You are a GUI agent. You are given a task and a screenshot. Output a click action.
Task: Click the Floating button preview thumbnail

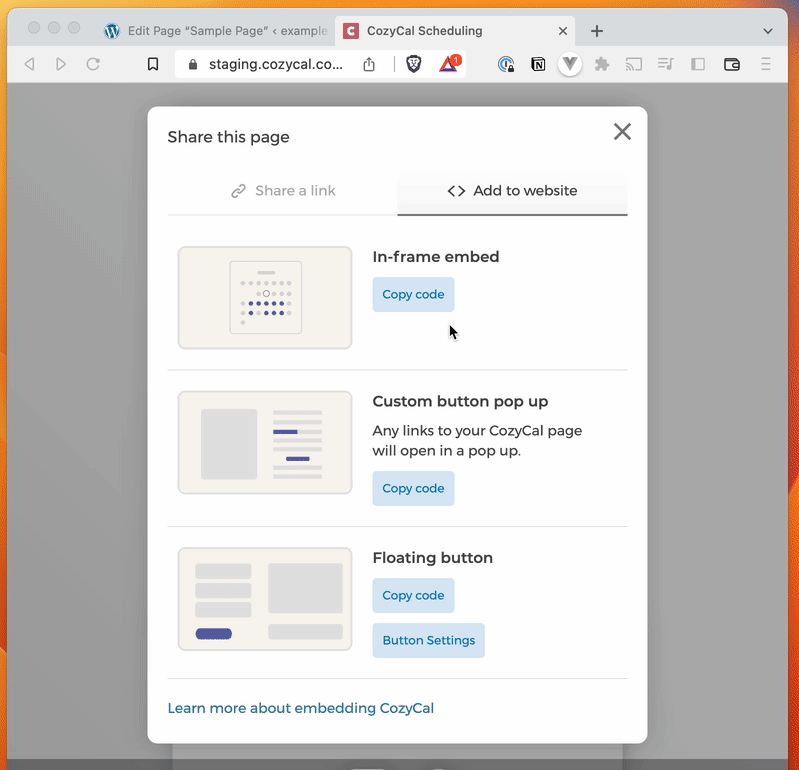click(x=265, y=599)
